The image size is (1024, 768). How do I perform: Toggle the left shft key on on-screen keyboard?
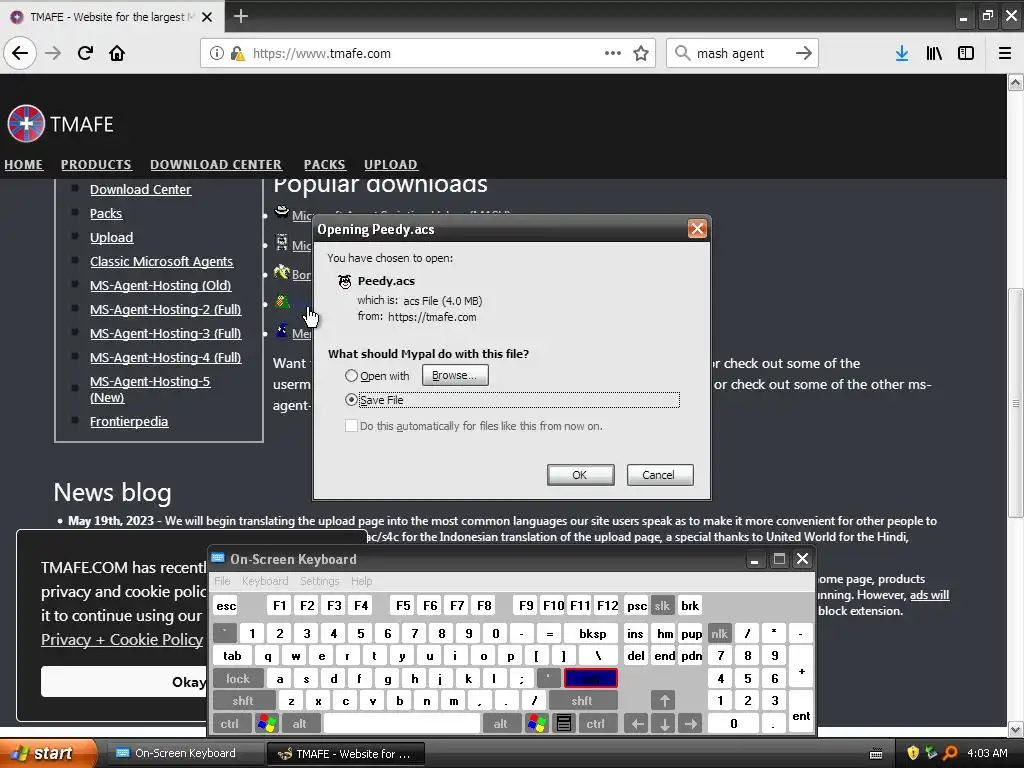pyautogui.click(x=242, y=701)
